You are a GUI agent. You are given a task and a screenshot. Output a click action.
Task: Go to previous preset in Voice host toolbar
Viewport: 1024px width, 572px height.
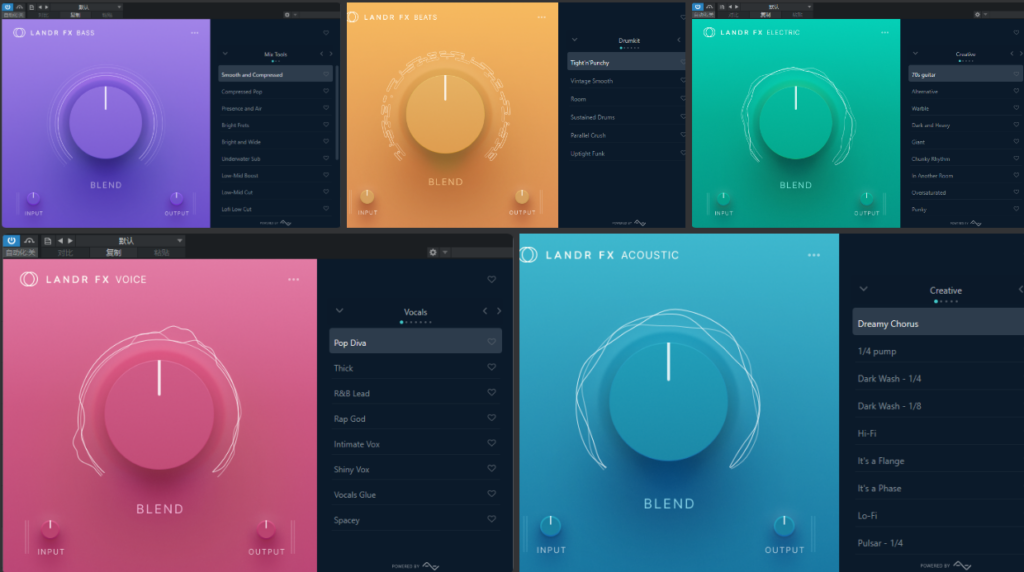click(60, 241)
